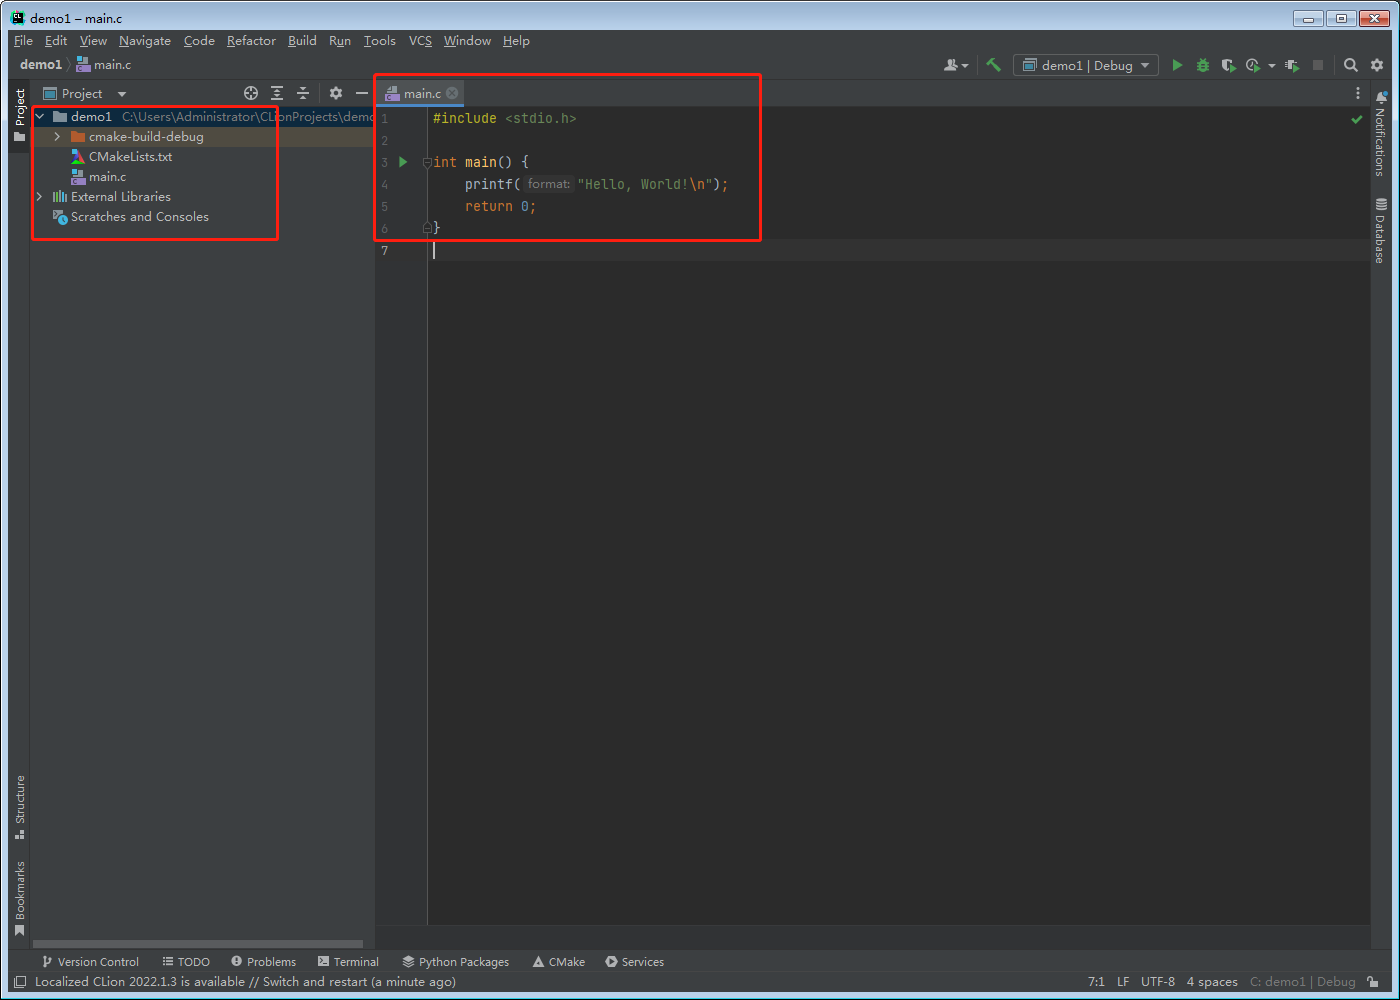Viewport: 1400px width, 1000px height.
Task: Click the LF line separator indicator
Action: tap(1123, 982)
